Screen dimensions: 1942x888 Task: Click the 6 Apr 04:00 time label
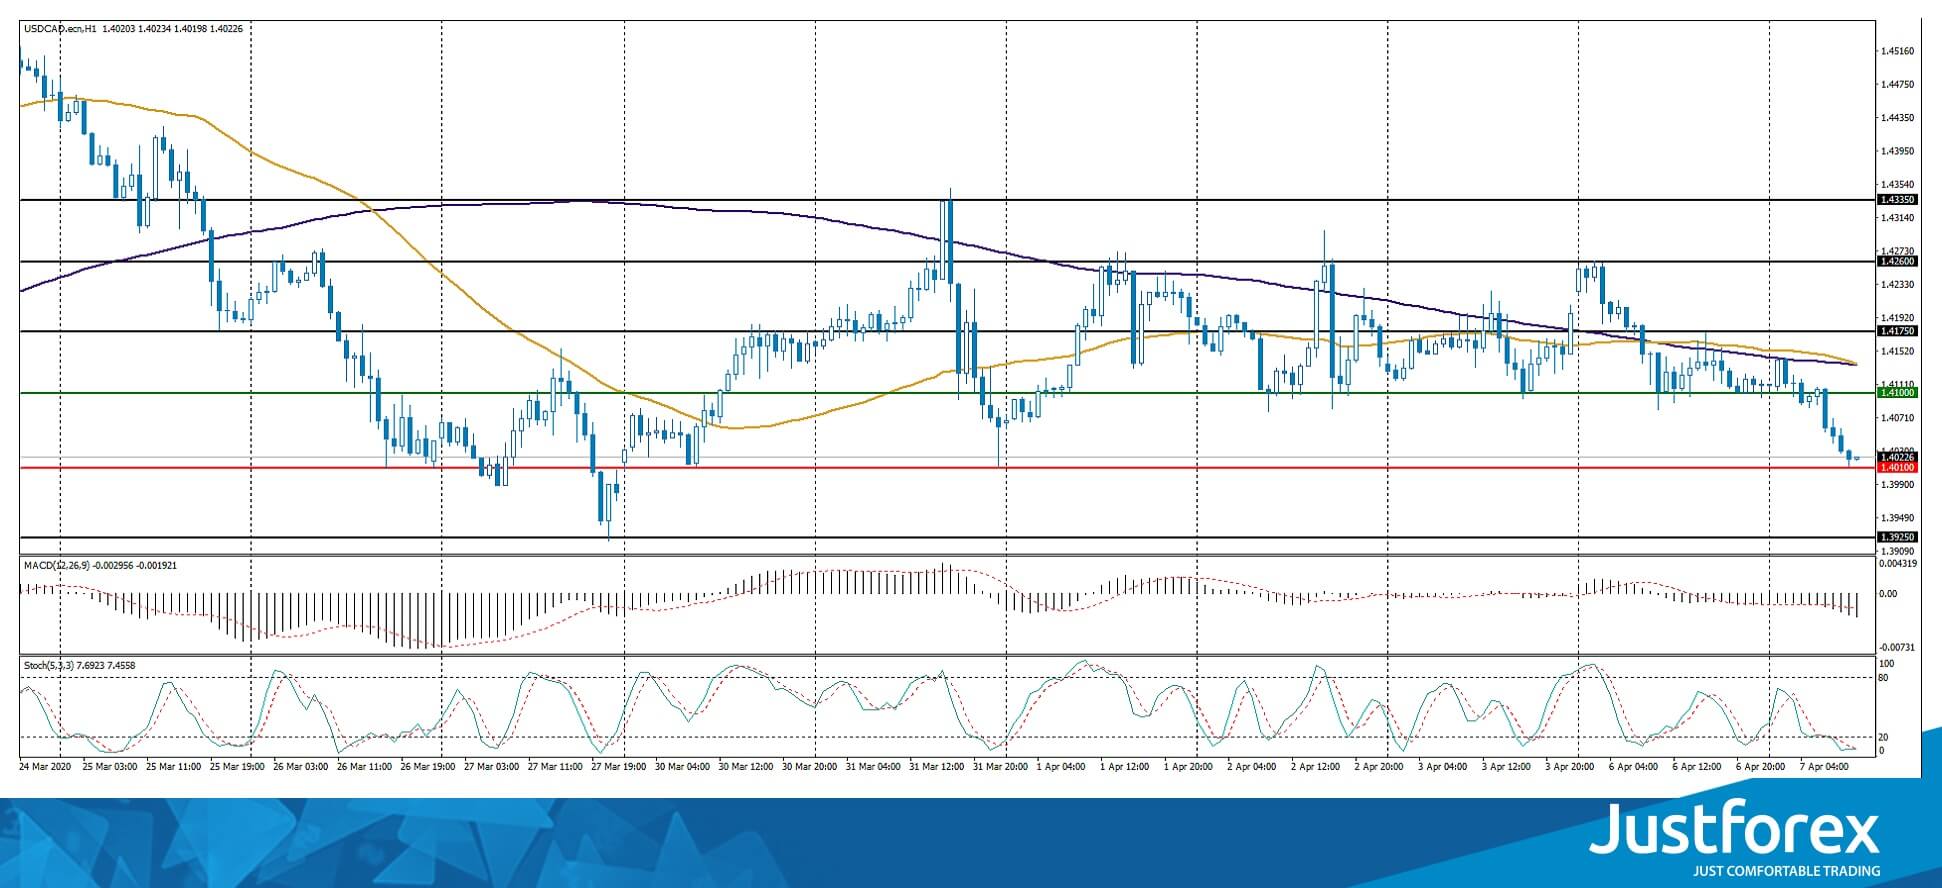tap(1635, 766)
